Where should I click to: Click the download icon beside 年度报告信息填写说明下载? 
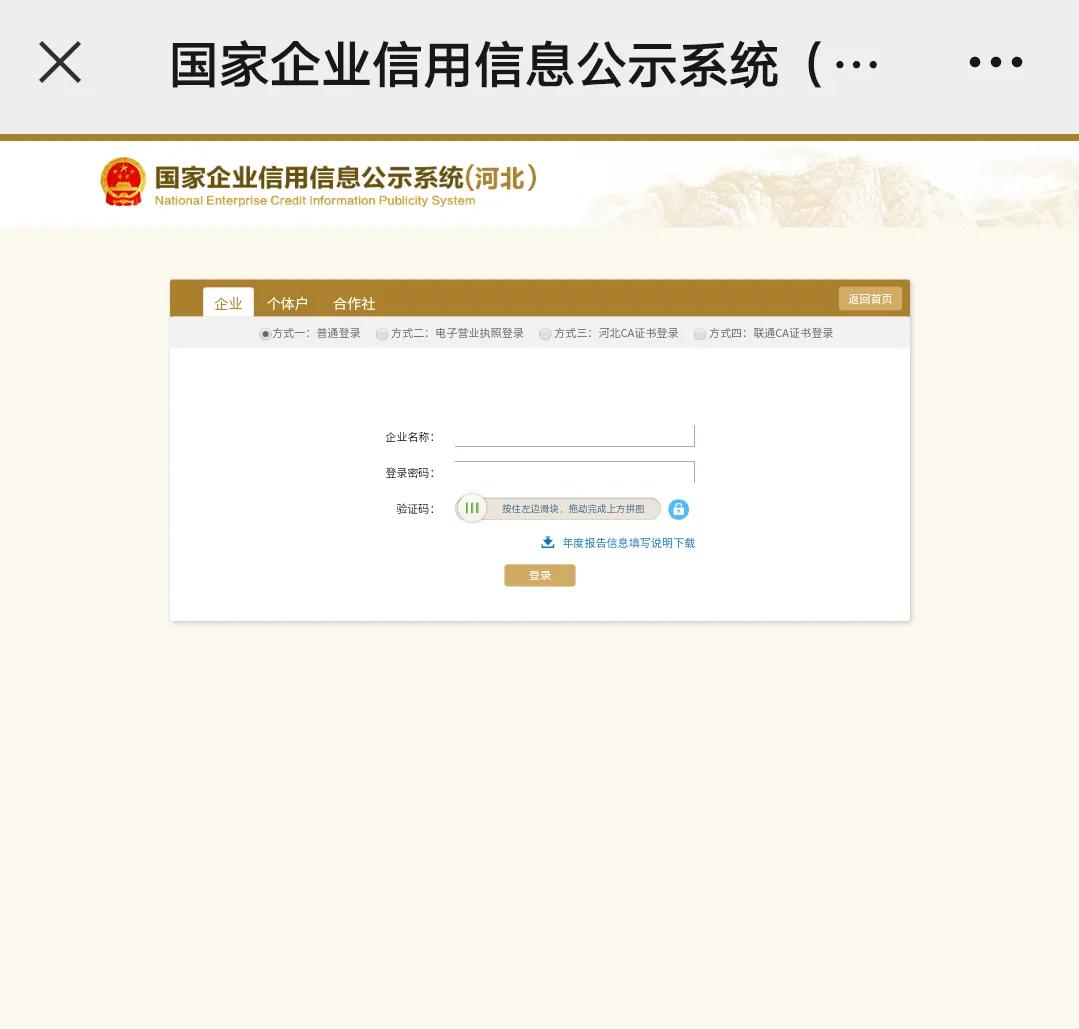coord(548,541)
